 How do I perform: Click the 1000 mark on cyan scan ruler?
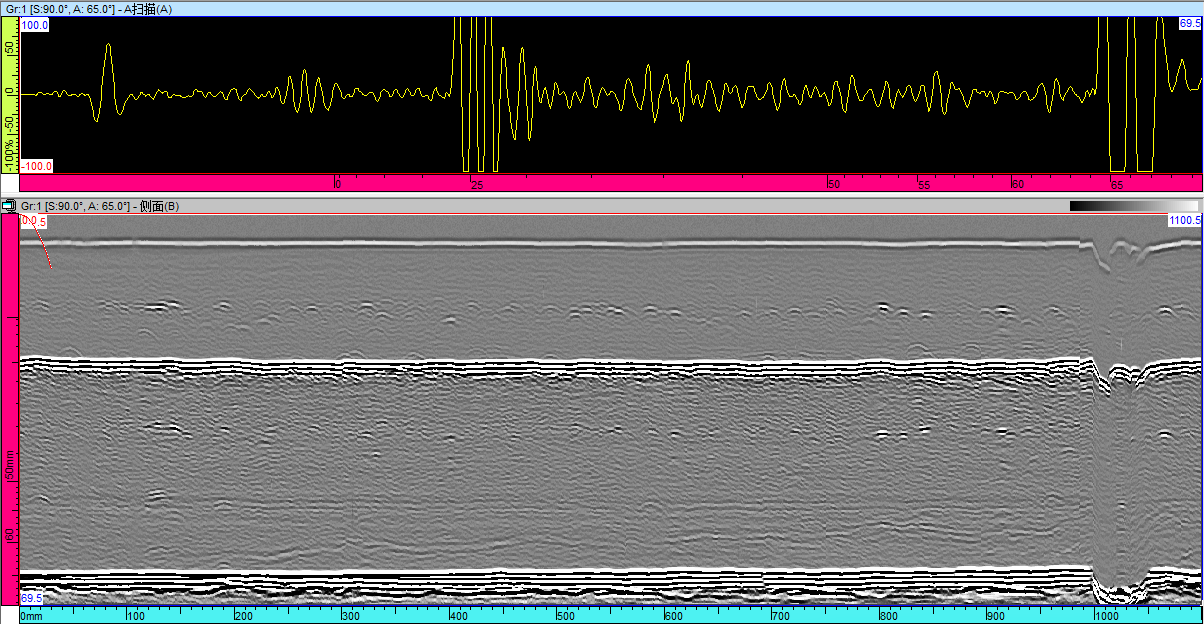[x=1105, y=616]
